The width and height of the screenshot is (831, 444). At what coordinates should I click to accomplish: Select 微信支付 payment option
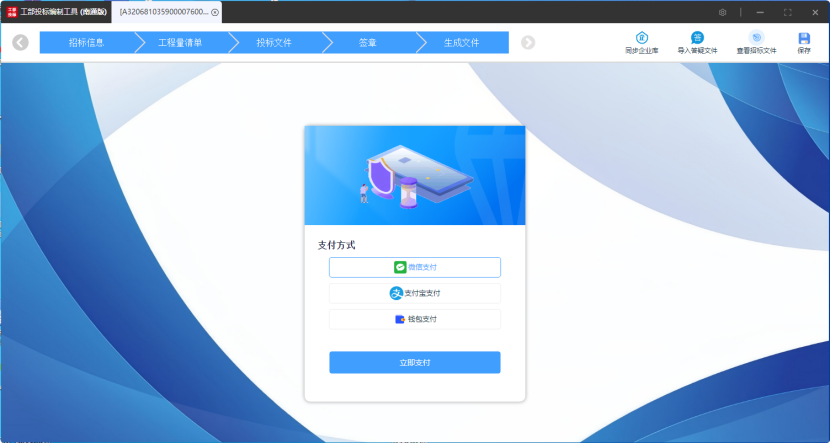tap(415, 267)
